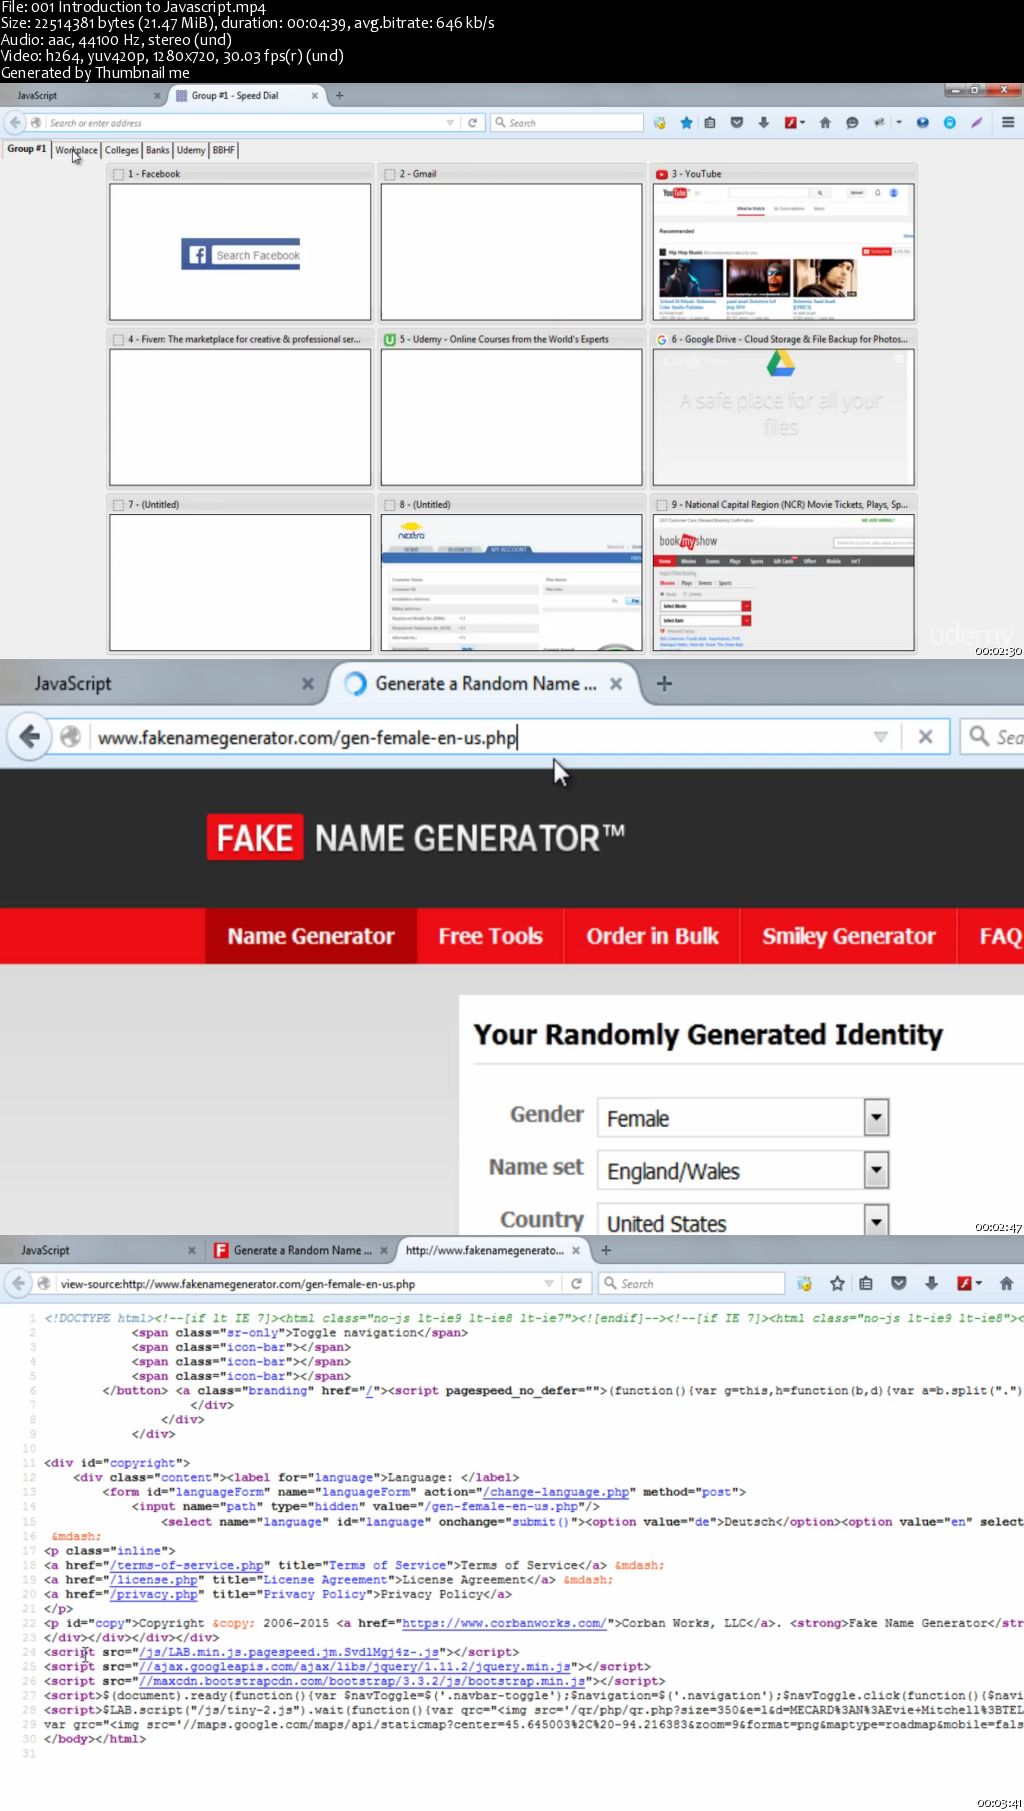This screenshot has height=1811, width=1024.
Task: Click back arrow in Speed Dial frame
Action: tap(15, 123)
